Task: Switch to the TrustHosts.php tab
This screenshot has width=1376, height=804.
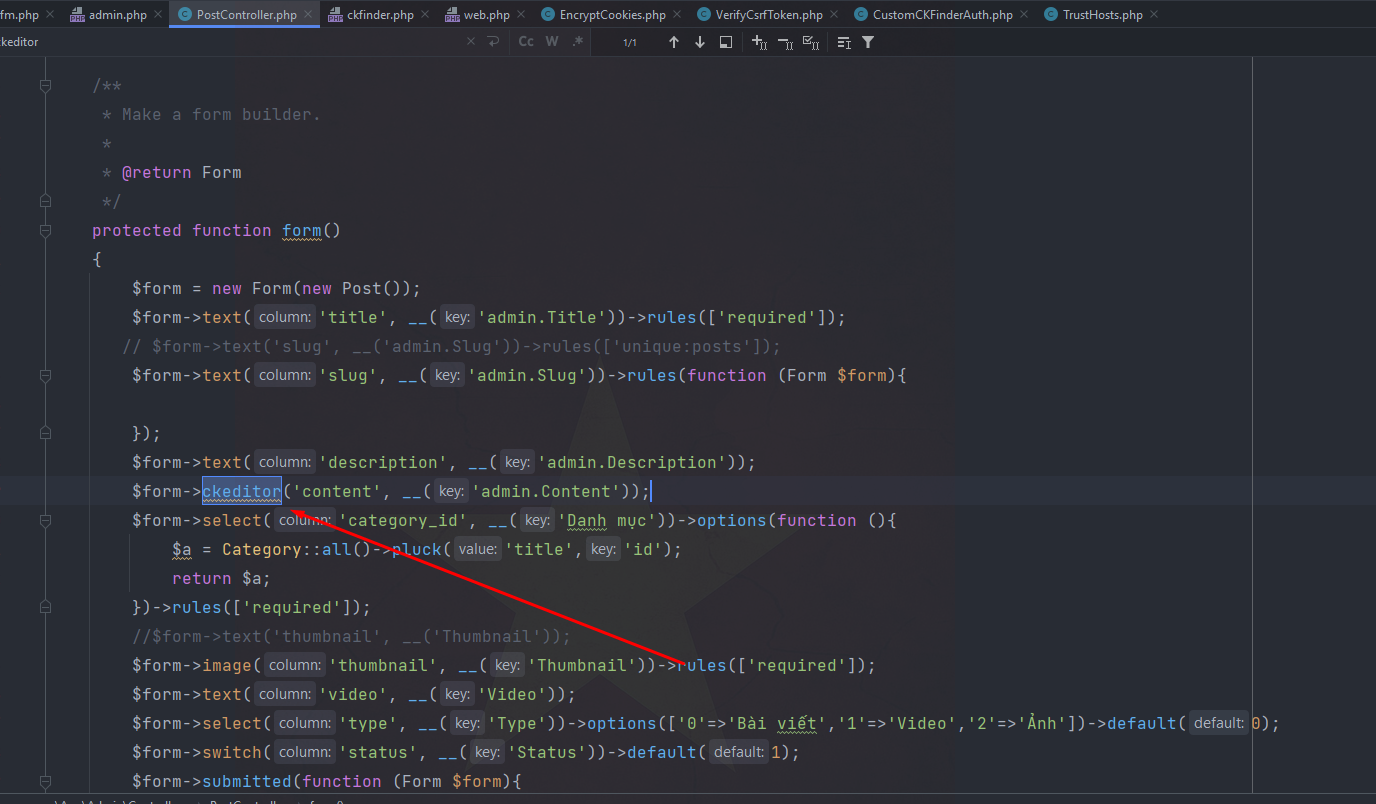Action: (1102, 15)
